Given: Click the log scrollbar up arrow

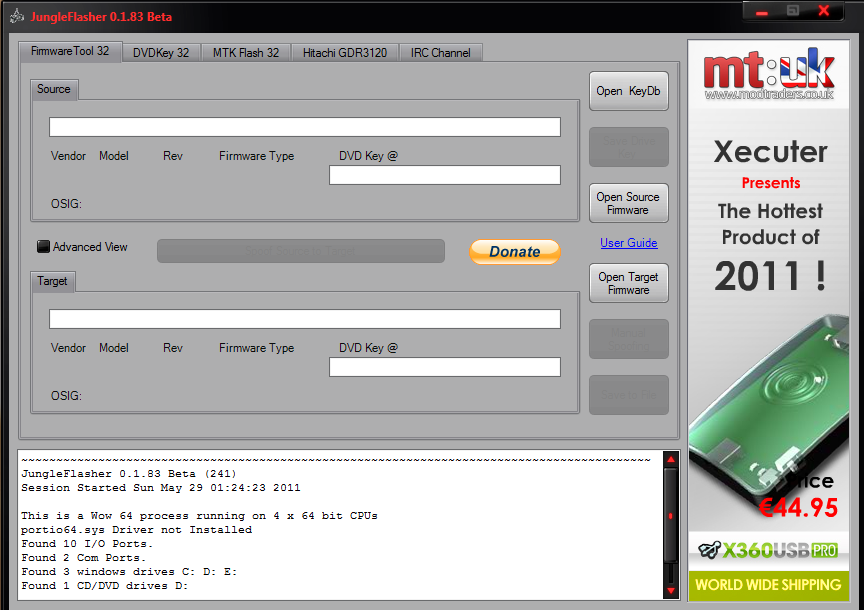Looking at the screenshot, I should (x=671, y=460).
